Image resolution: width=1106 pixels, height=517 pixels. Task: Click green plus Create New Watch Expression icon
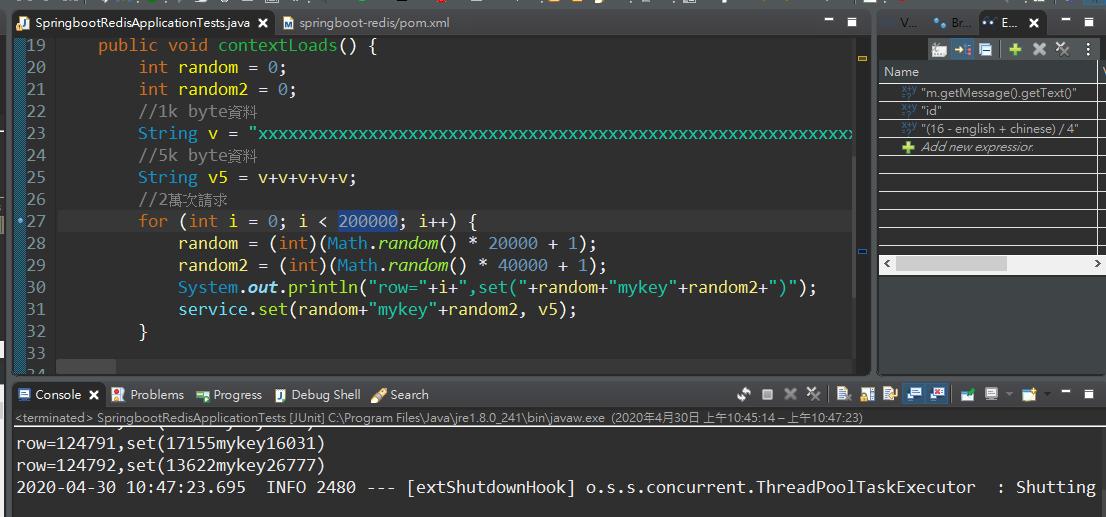click(1015, 49)
